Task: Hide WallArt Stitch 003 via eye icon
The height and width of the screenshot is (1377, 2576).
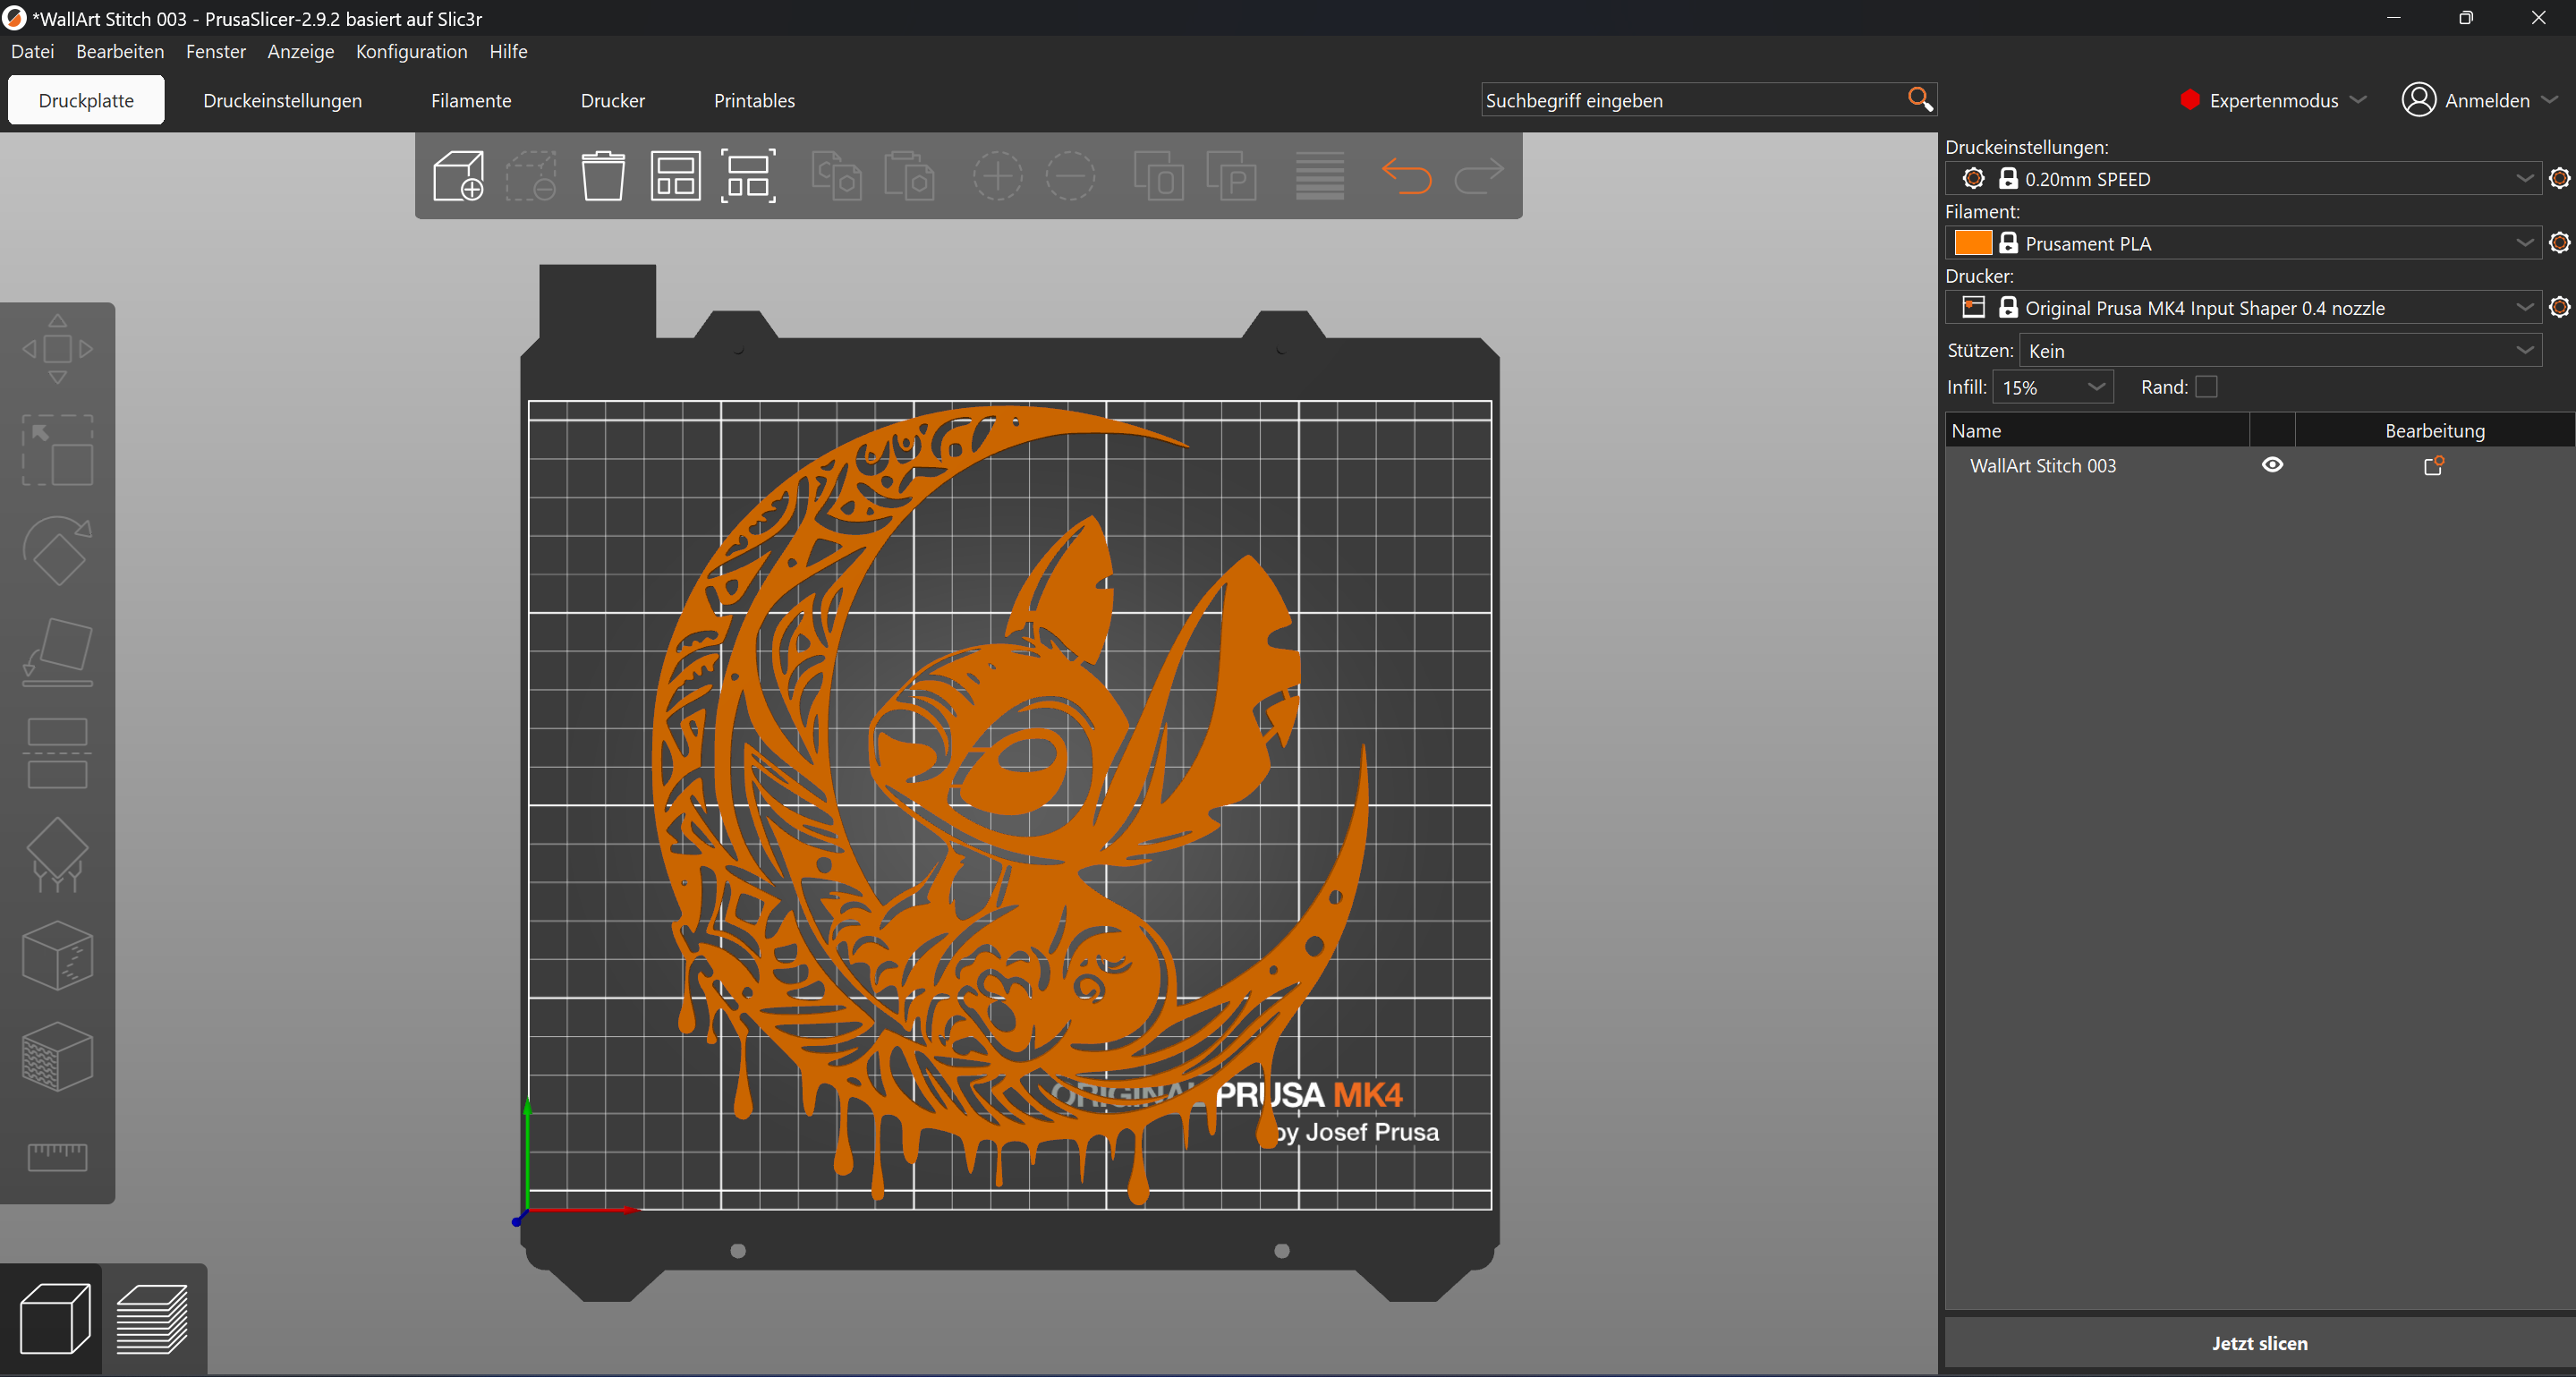Action: pyautogui.click(x=2272, y=465)
